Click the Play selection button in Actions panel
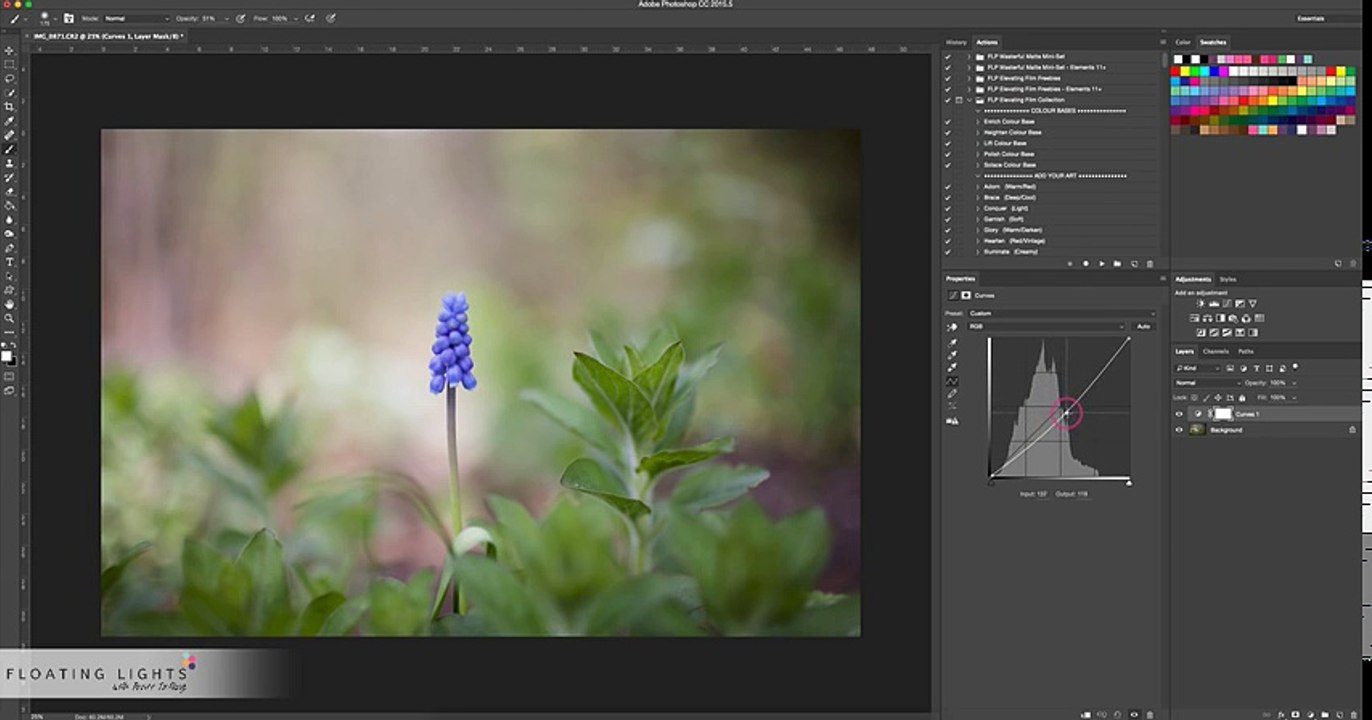This screenshot has width=1372, height=720. [x=1102, y=264]
